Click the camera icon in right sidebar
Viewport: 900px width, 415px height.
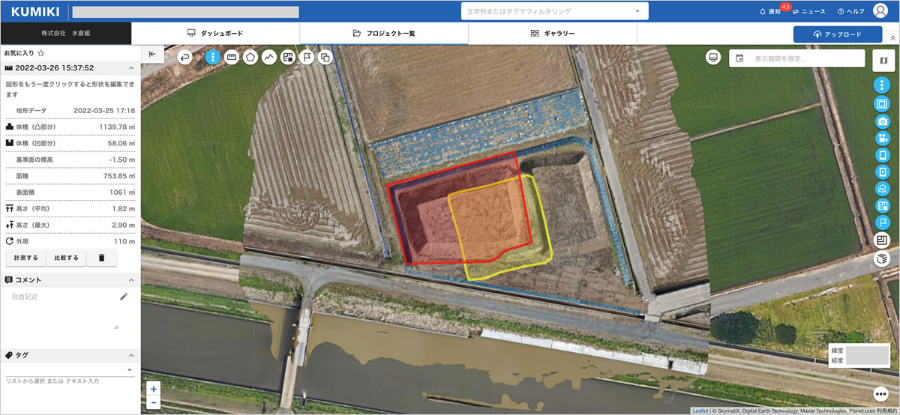pos(882,121)
